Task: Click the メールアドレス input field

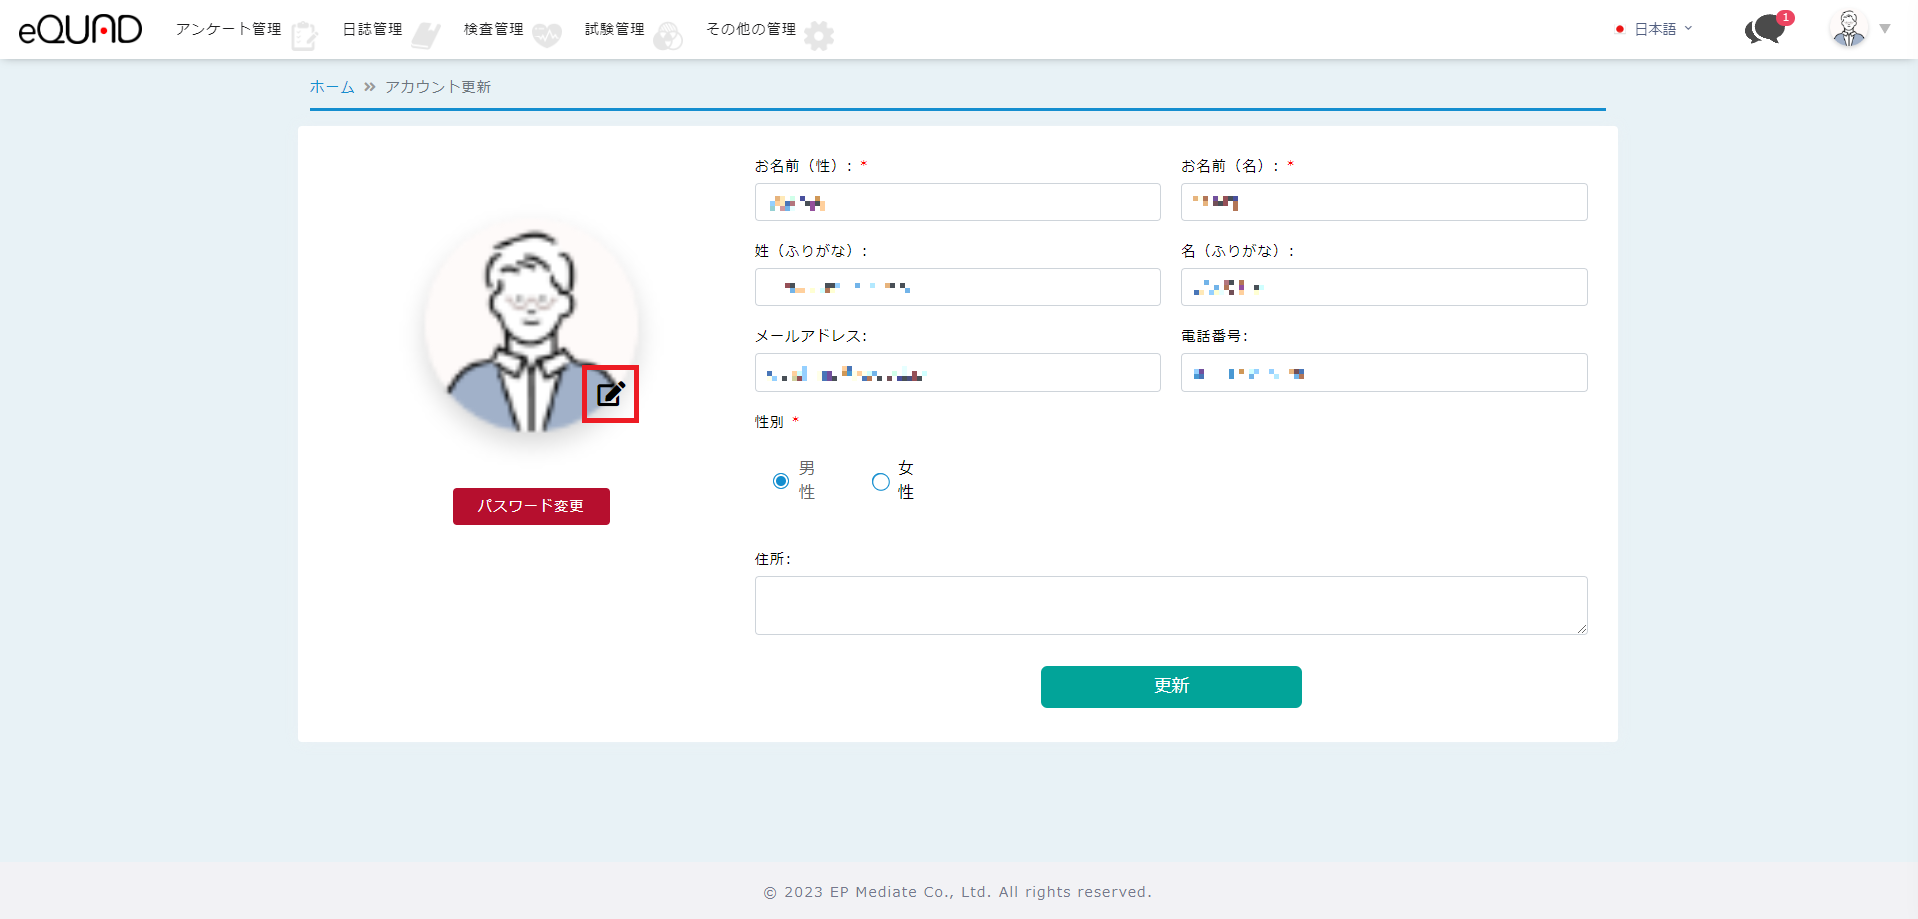Action: click(957, 373)
